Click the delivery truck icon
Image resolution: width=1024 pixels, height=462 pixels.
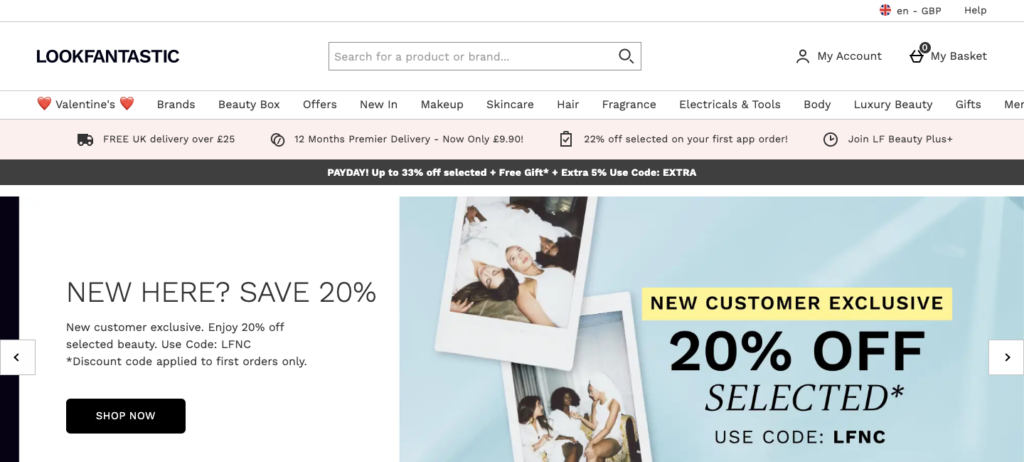coord(85,139)
